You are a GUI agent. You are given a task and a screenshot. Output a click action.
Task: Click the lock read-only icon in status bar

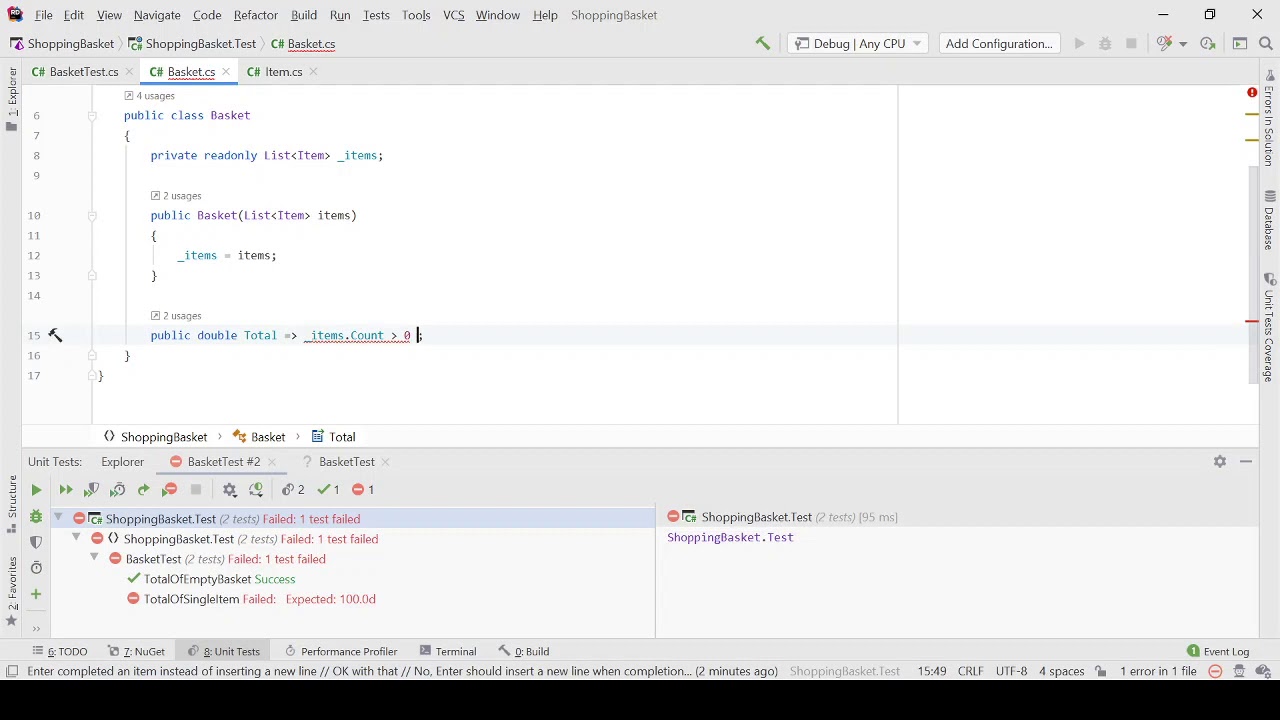coord(1100,671)
